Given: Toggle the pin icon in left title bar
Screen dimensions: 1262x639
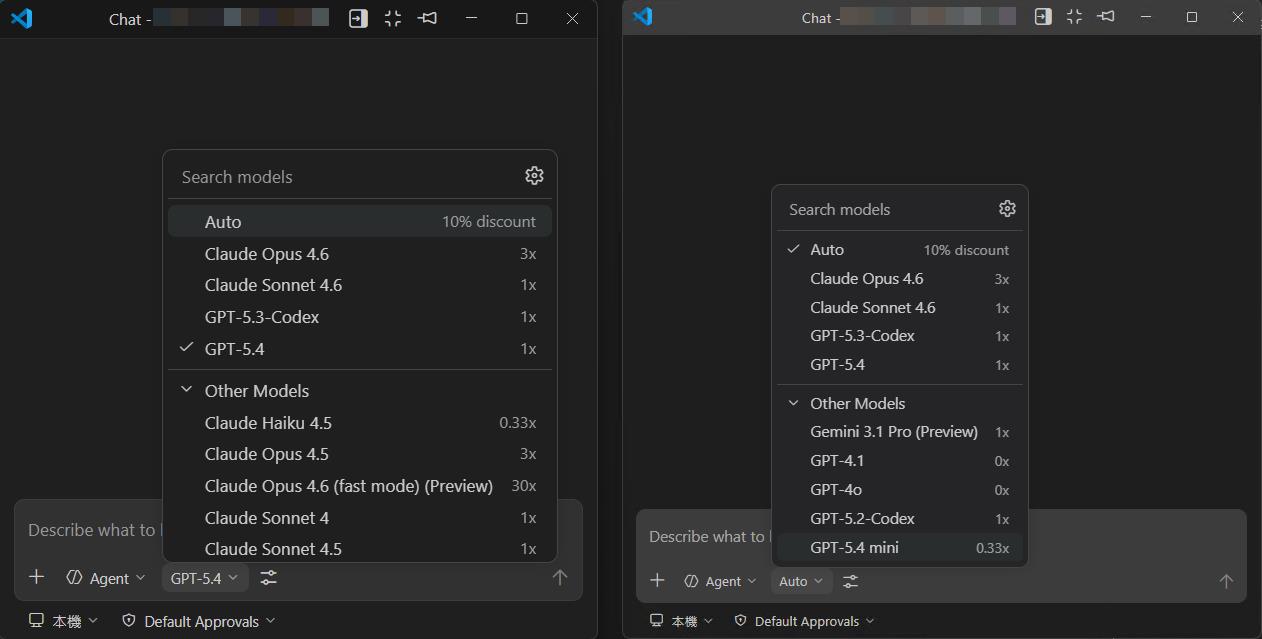Looking at the screenshot, I should click(428, 18).
